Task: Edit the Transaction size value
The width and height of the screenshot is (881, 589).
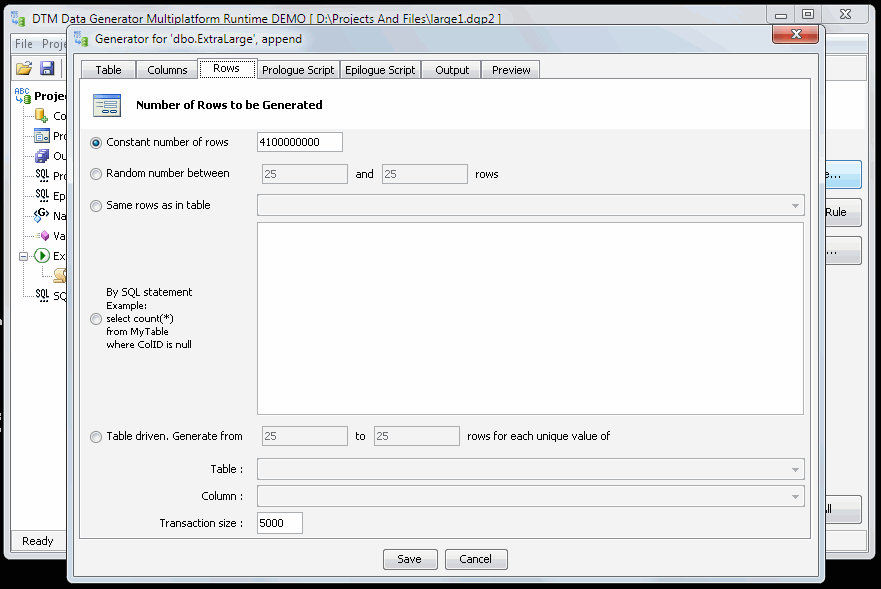Action: pyautogui.click(x=278, y=522)
